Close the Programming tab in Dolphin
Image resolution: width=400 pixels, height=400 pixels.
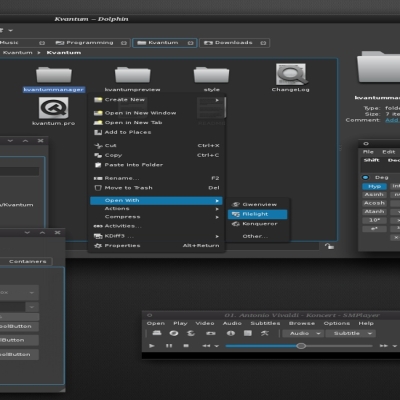(x=124, y=43)
